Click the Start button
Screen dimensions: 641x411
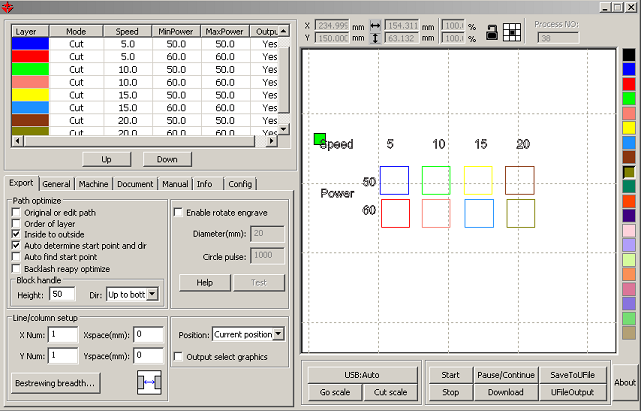[450, 375]
